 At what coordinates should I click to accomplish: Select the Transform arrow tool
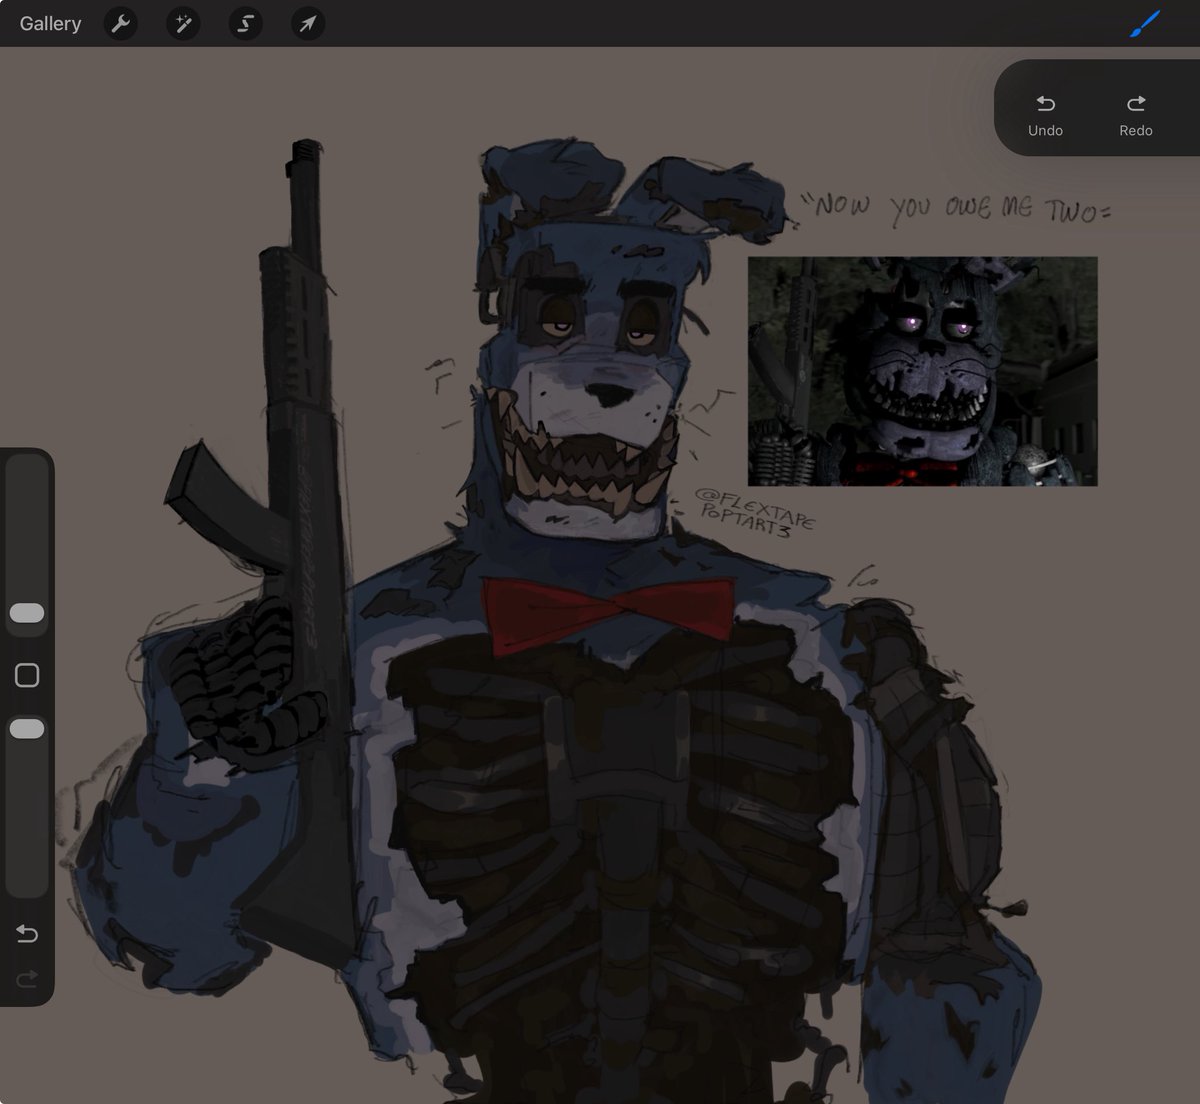[308, 23]
